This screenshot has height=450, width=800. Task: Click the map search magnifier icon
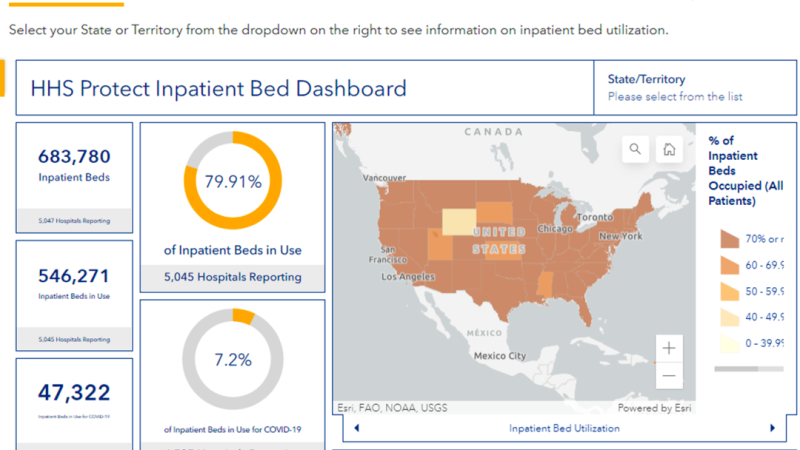(635, 150)
